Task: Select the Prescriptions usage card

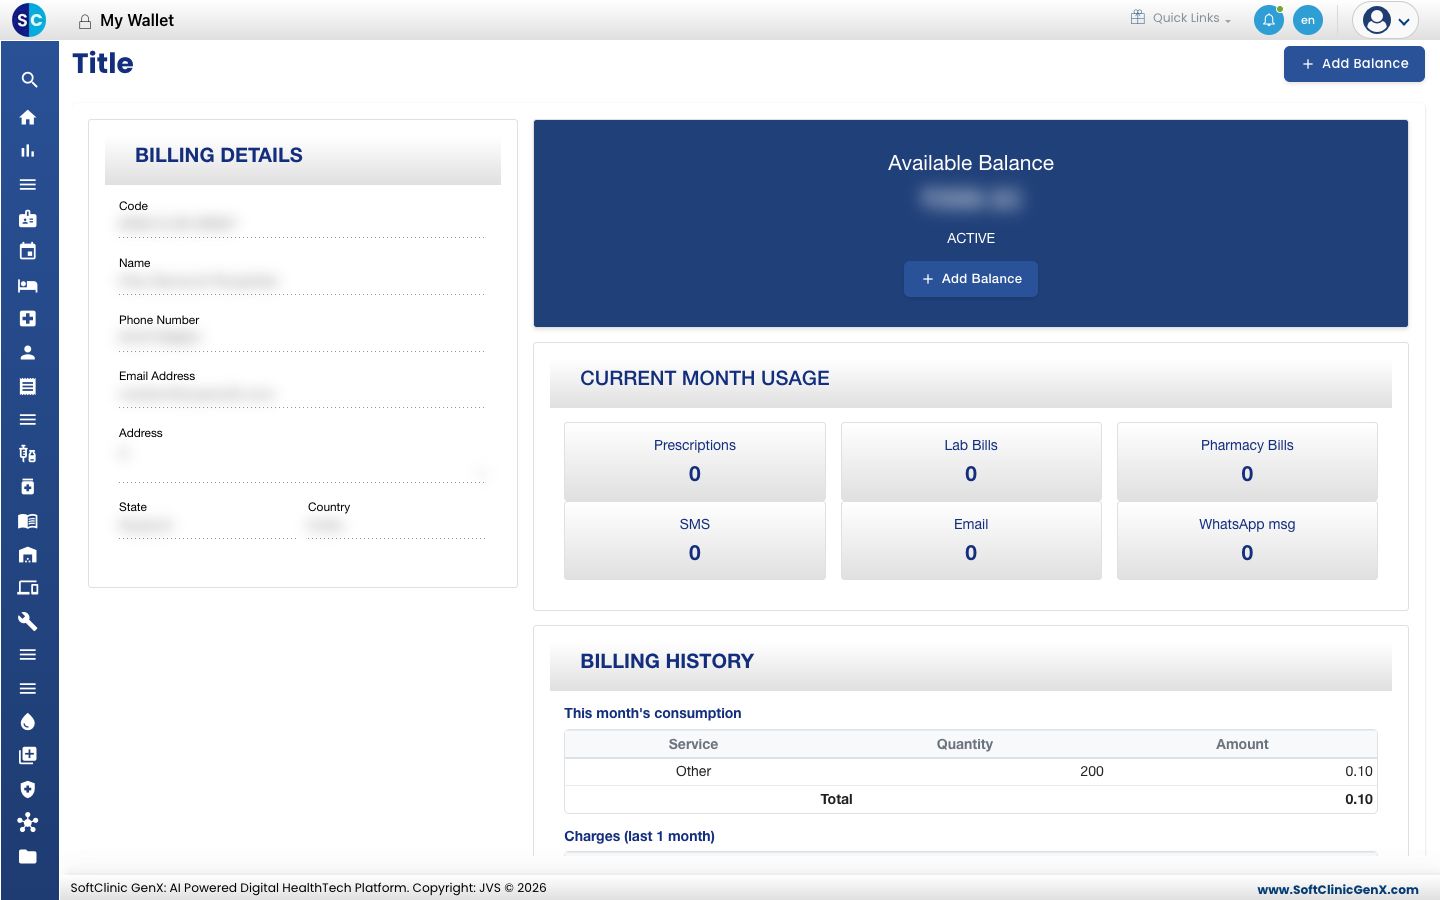Action: click(695, 461)
